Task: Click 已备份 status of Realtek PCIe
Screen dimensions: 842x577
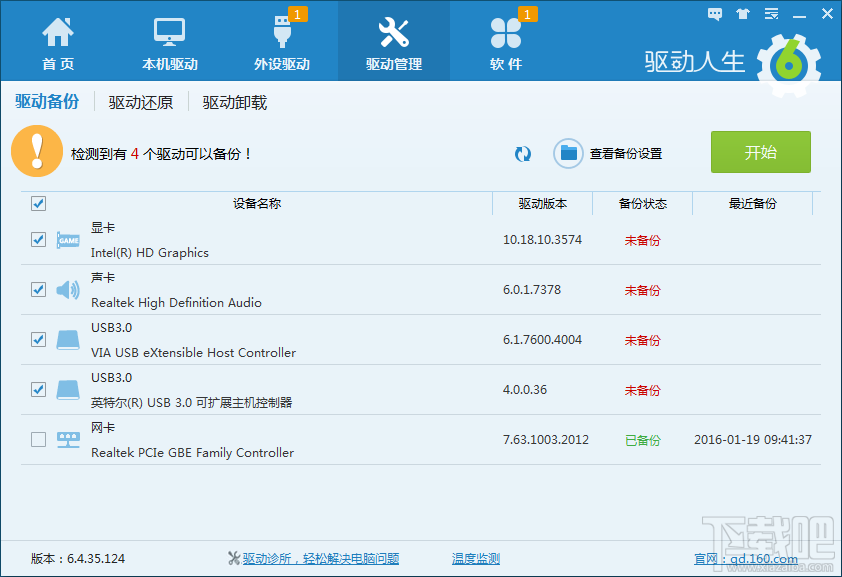Action: 642,441
